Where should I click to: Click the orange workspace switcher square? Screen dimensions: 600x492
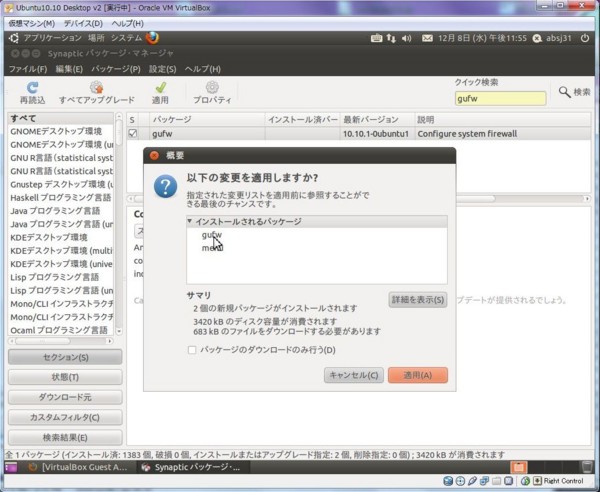(x=518, y=467)
